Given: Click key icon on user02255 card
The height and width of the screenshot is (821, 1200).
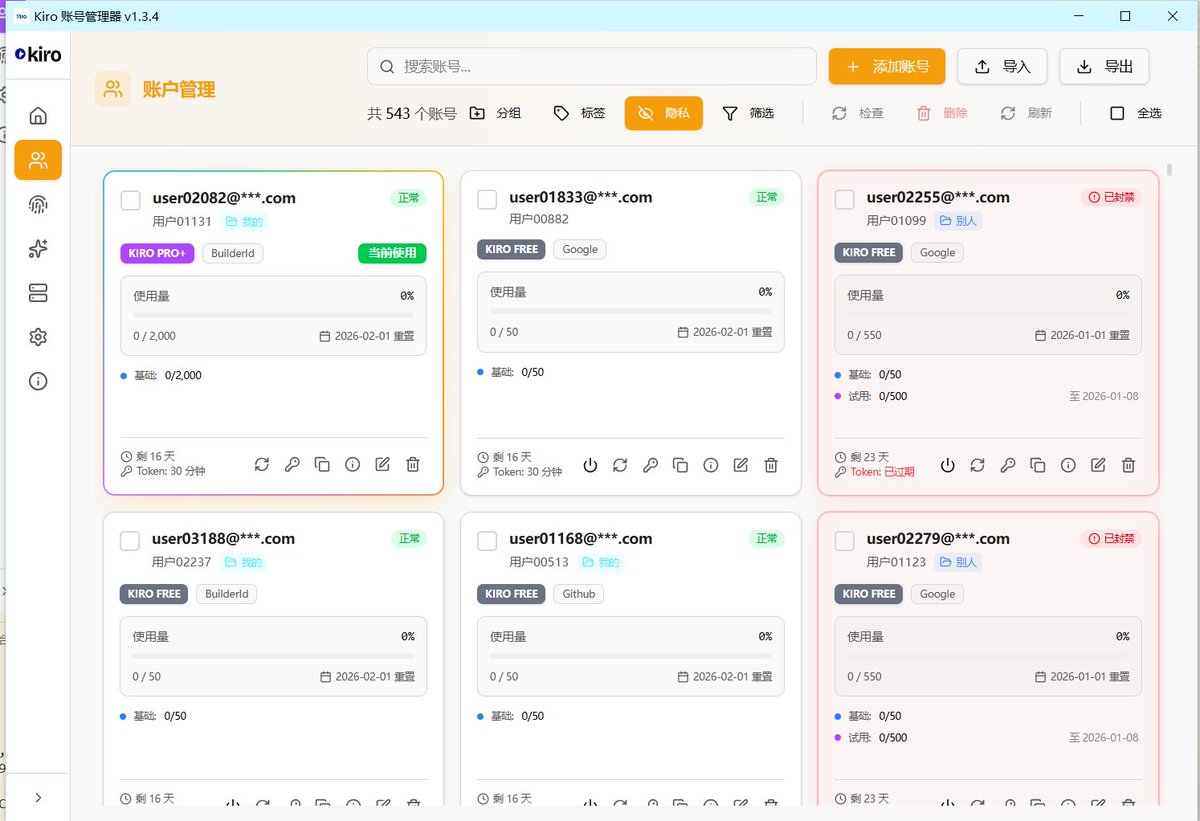Looking at the screenshot, I should [1008, 465].
